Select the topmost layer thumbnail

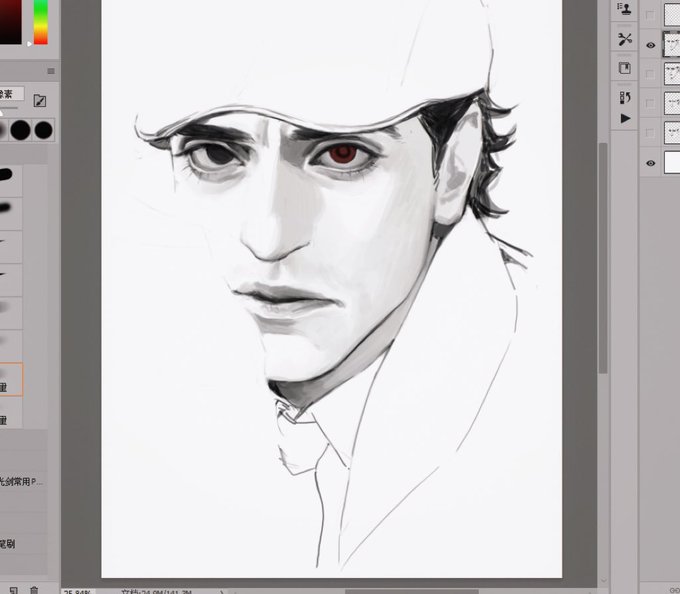pos(672,13)
